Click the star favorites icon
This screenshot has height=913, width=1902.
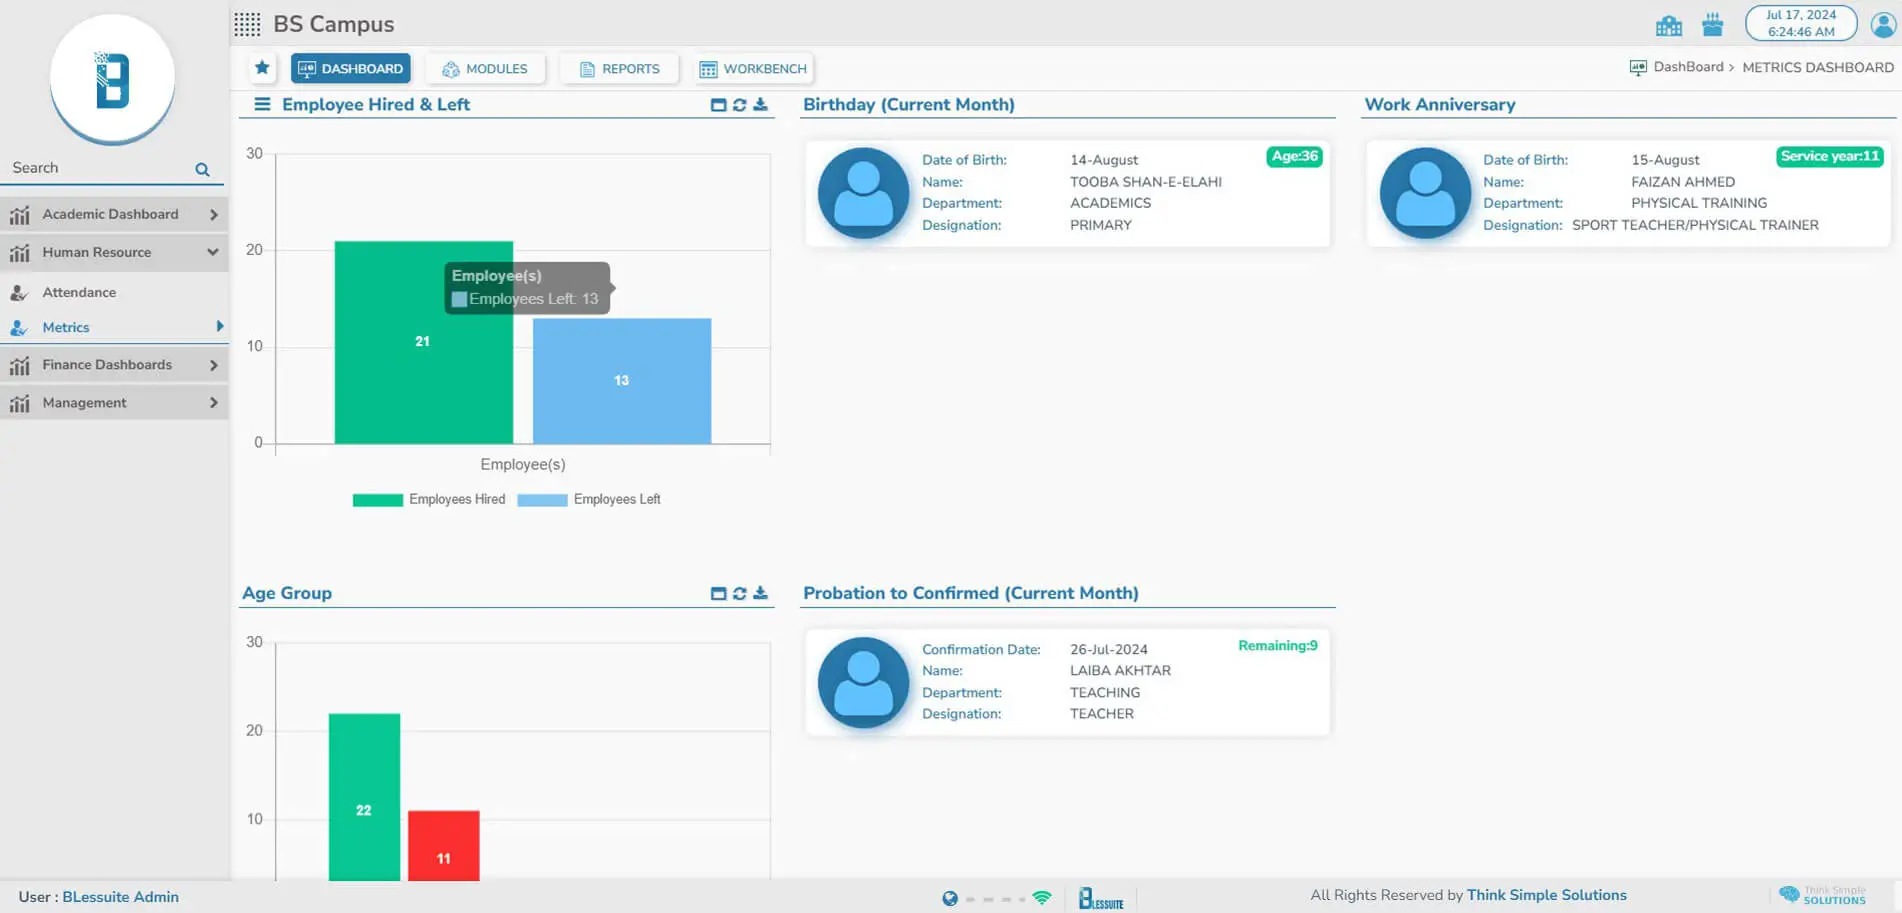point(262,68)
